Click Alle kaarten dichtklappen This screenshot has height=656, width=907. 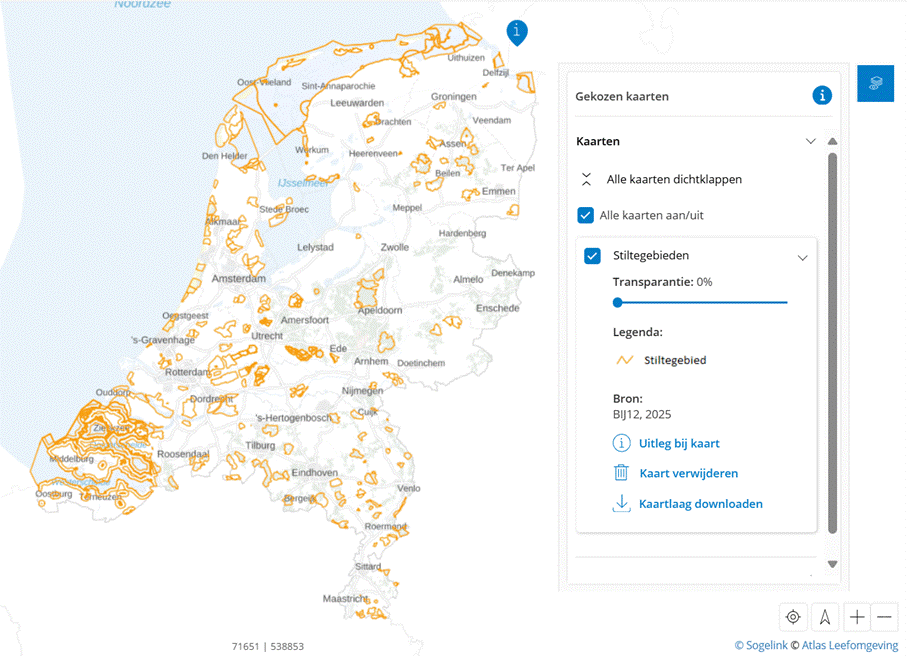pos(673,180)
